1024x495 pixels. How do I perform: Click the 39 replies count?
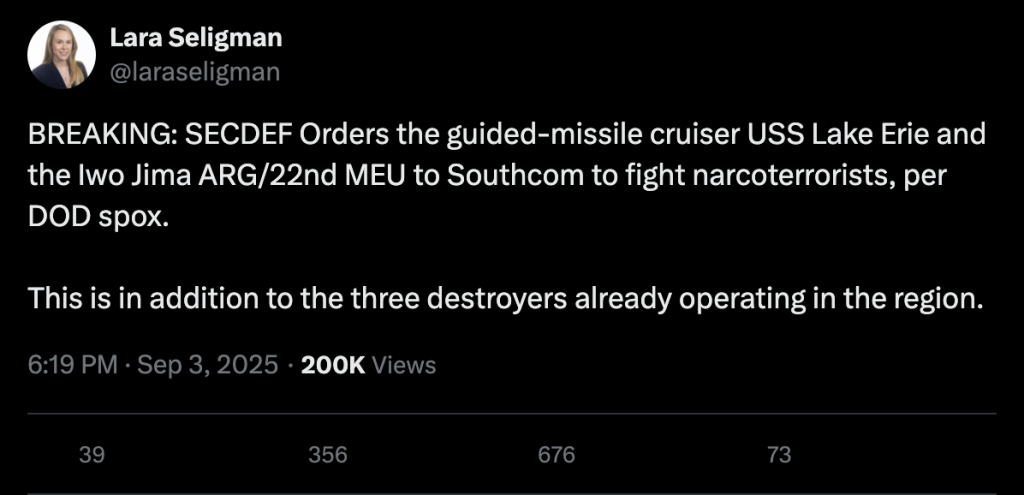click(92, 455)
